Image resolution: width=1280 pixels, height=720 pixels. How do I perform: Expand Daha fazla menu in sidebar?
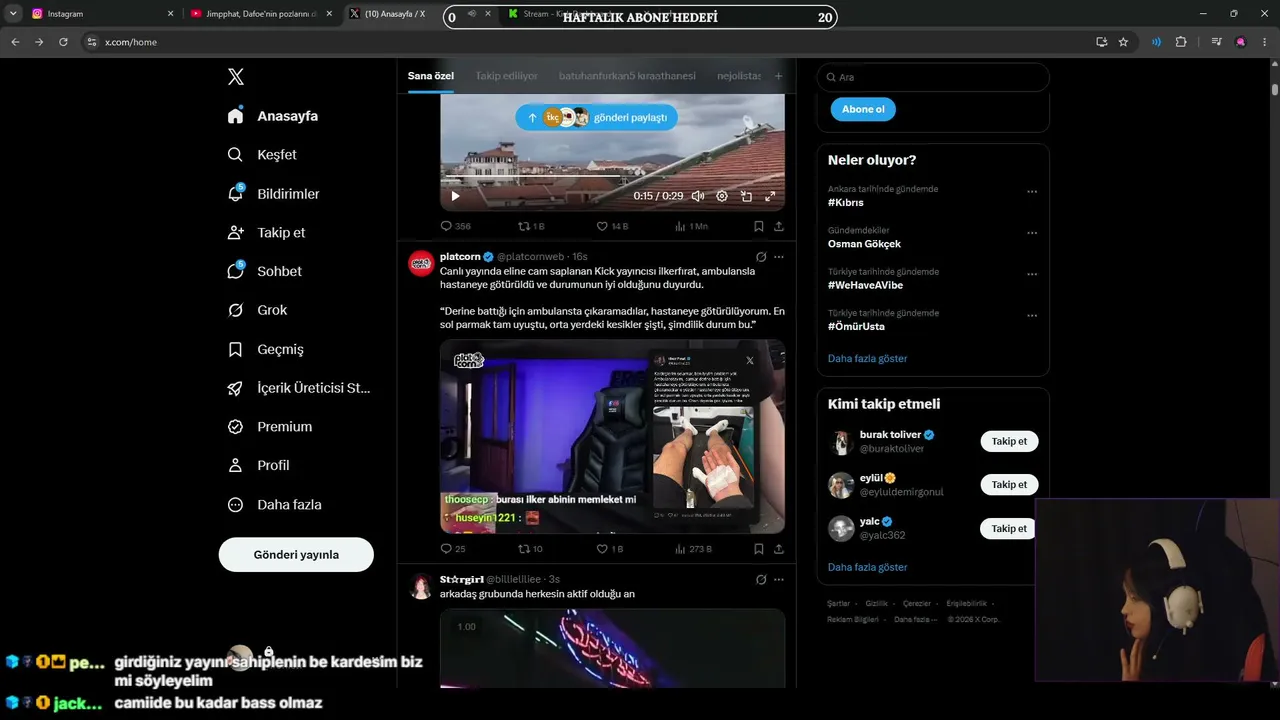[x=276, y=505]
